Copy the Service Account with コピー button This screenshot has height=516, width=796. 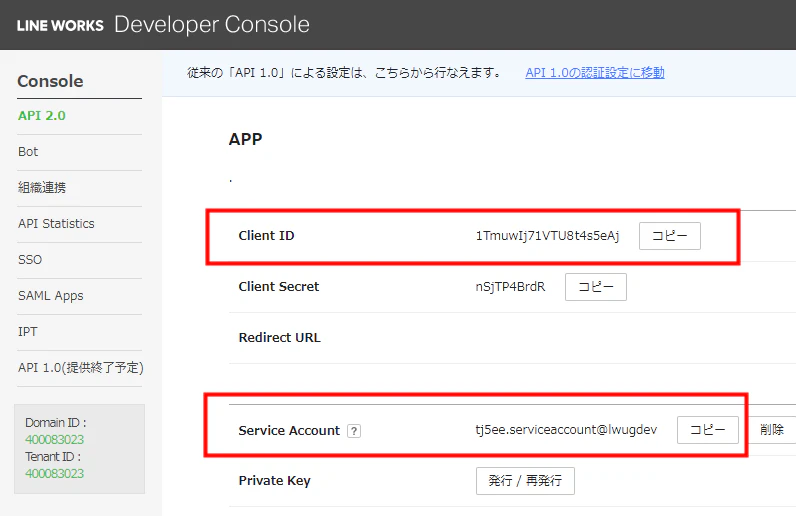coord(708,430)
